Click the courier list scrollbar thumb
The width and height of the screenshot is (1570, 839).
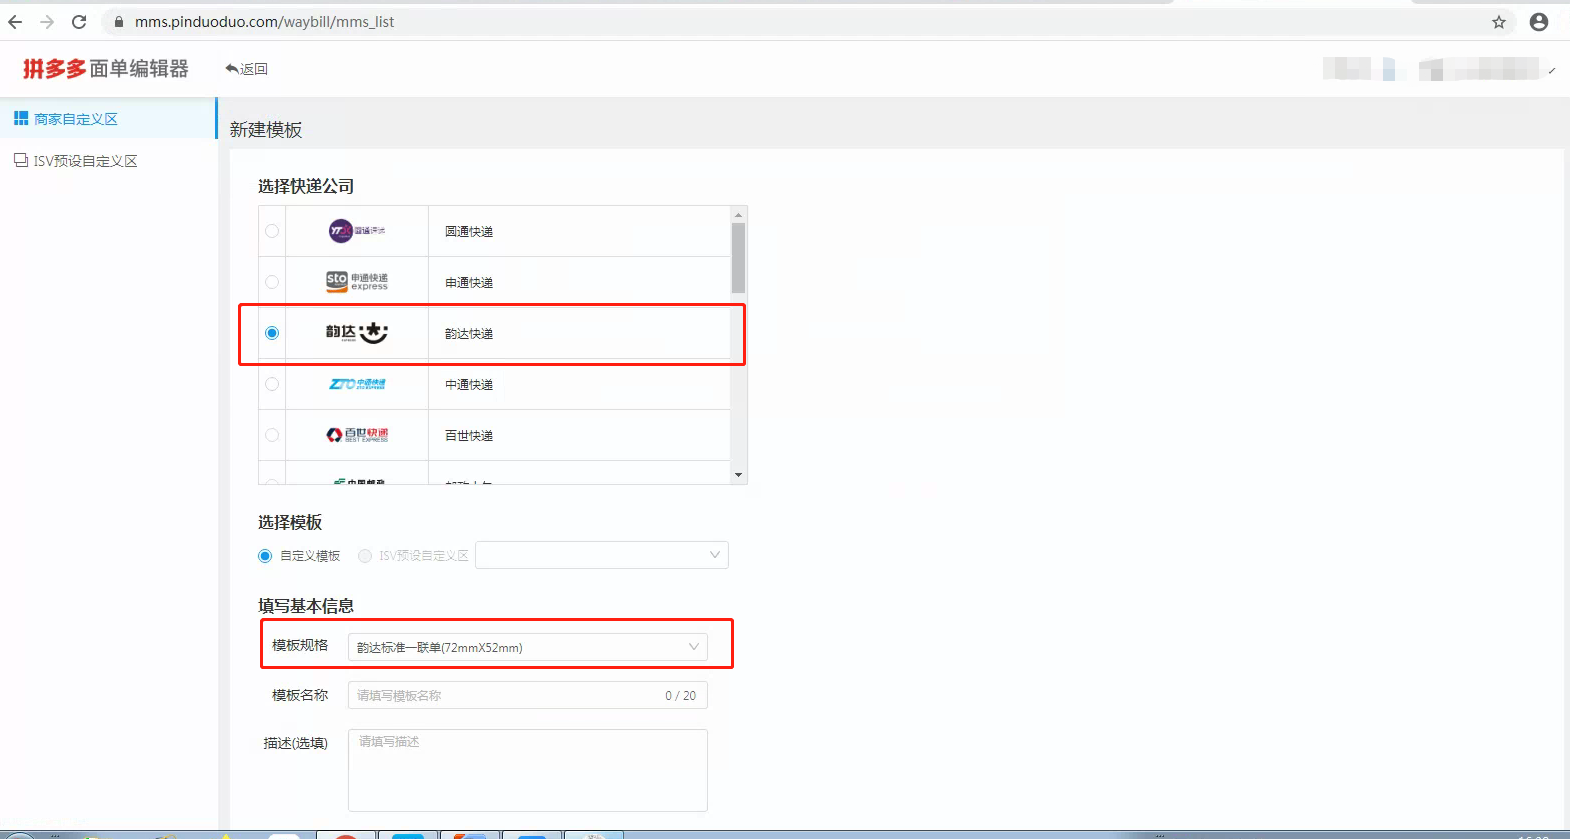pyautogui.click(x=738, y=258)
